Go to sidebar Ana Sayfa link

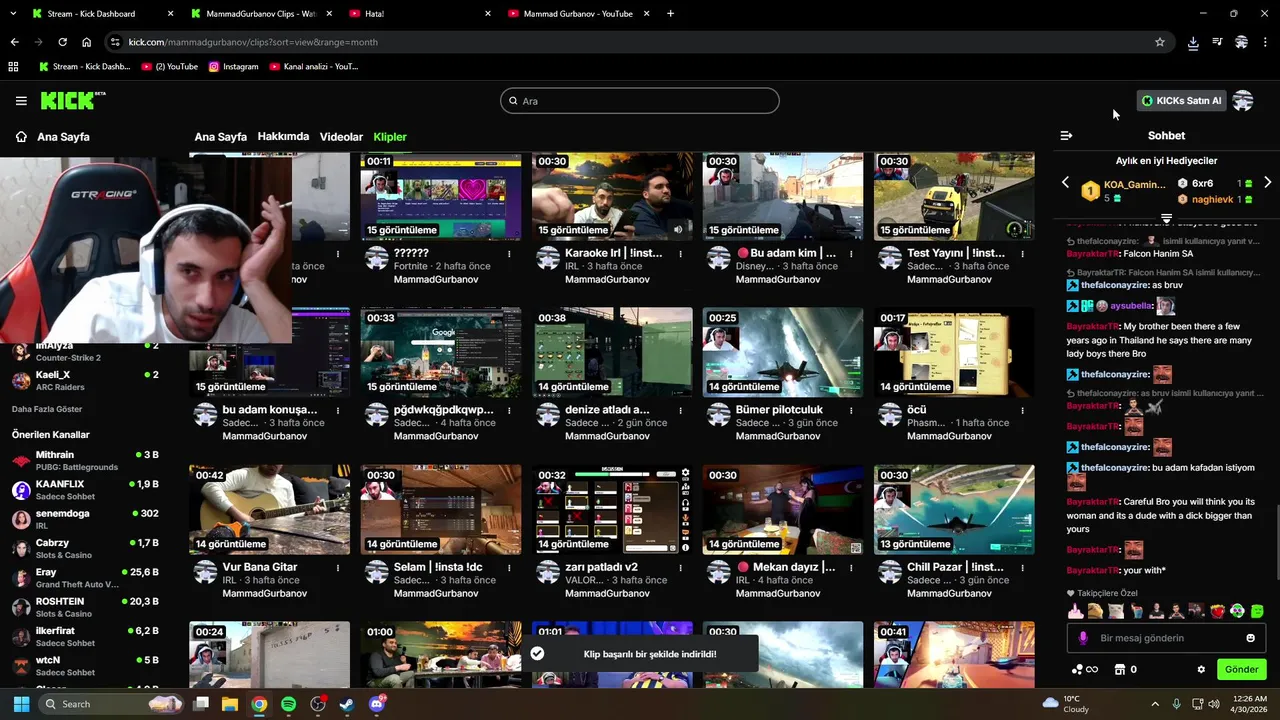52,137
